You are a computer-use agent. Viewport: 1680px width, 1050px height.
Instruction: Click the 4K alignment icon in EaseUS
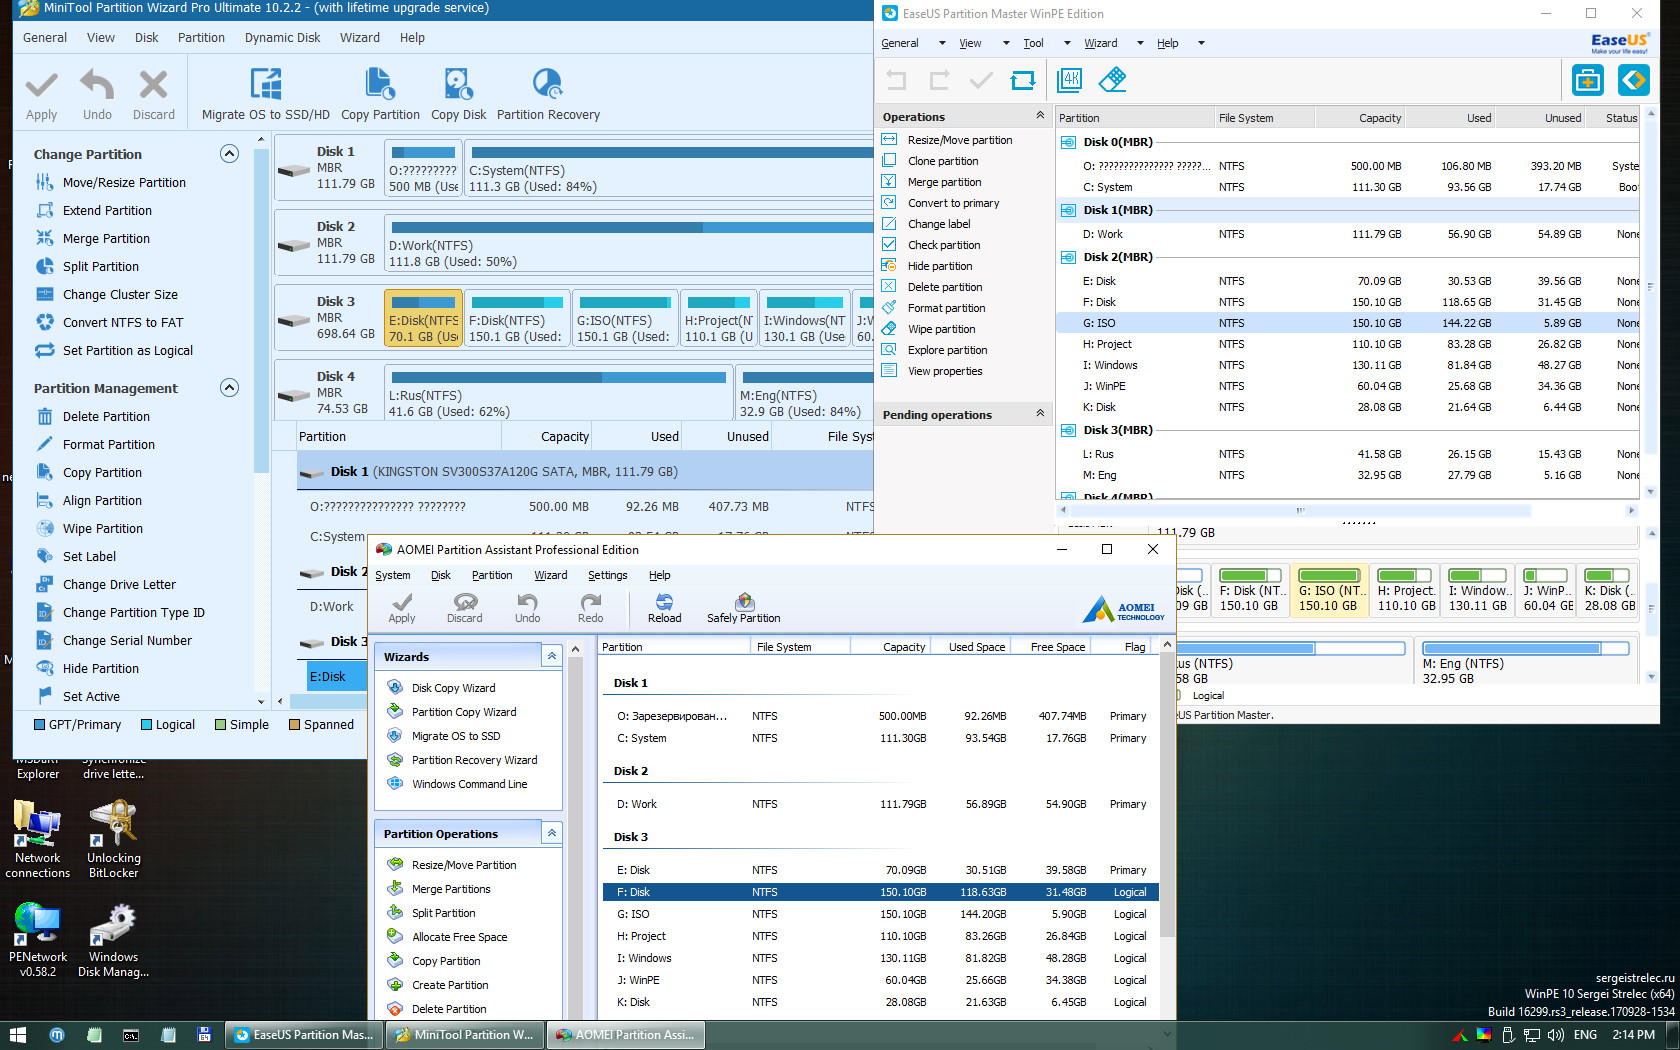coord(1070,80)
